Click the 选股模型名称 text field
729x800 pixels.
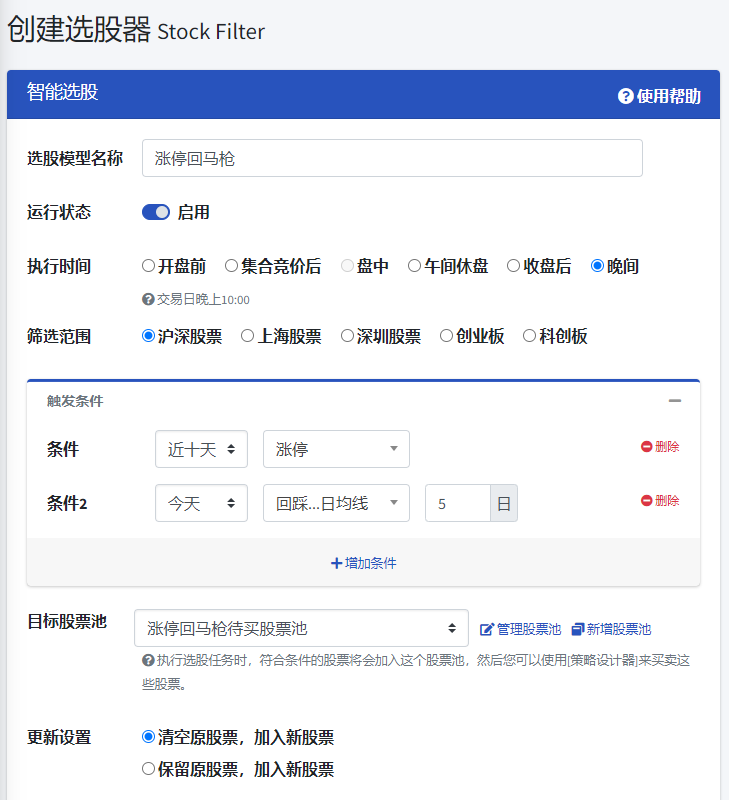[x=392, y=158]
